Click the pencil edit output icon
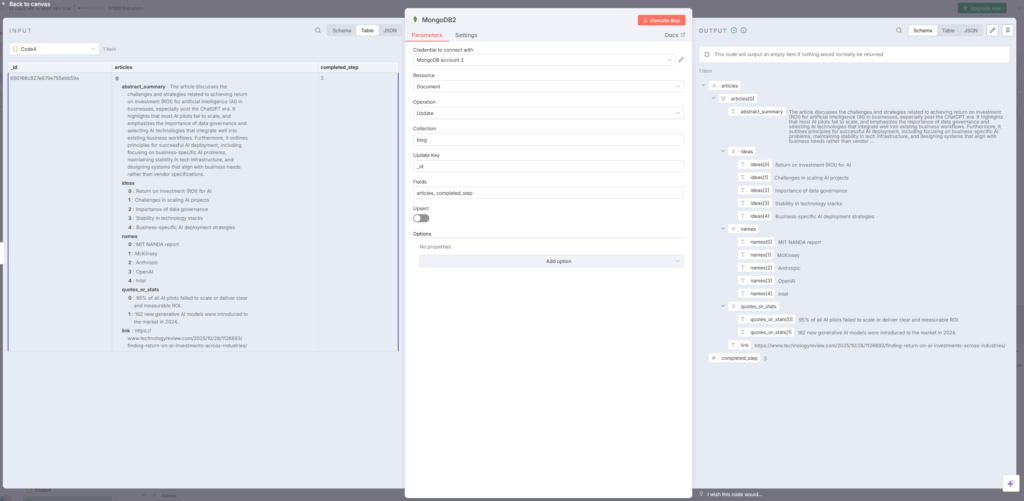 992,31
